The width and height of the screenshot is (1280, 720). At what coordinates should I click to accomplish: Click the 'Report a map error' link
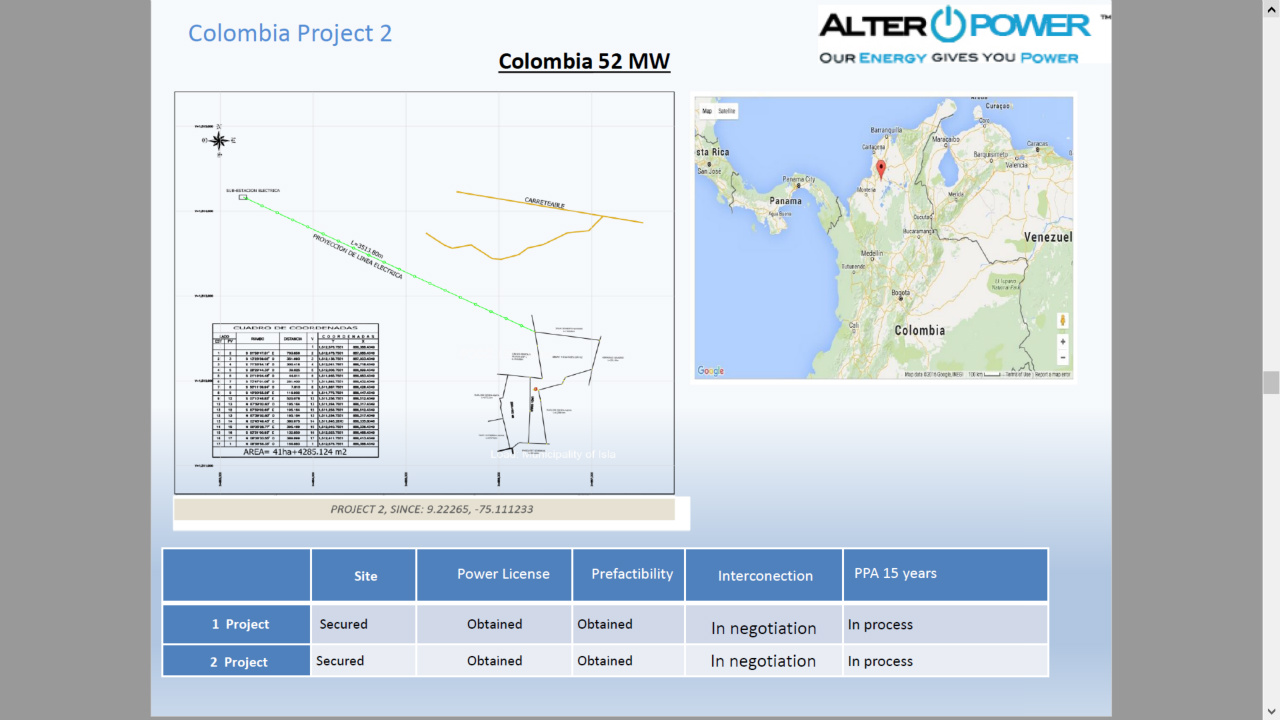point(1052,374)
